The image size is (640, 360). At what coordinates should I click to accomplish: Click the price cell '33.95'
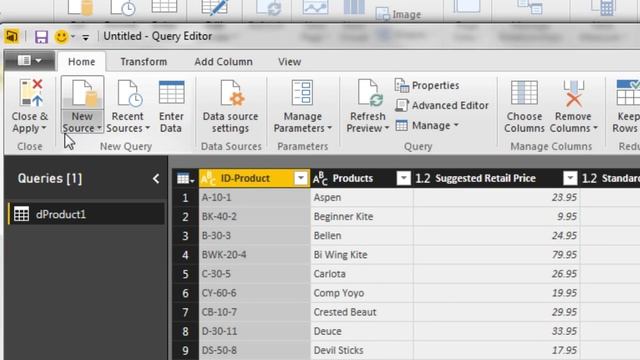pyautogui.click(x=496, y=331)
